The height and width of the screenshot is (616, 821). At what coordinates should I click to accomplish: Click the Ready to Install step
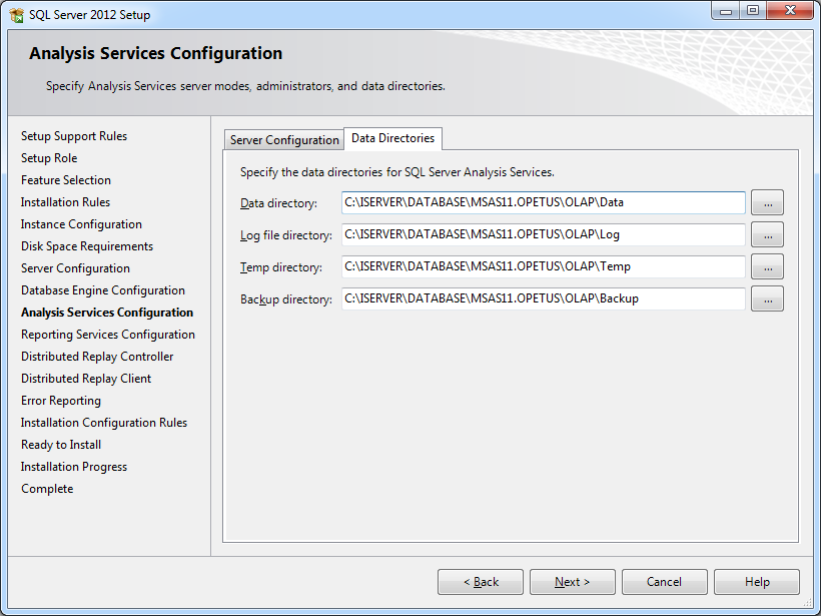click(61, 445)
